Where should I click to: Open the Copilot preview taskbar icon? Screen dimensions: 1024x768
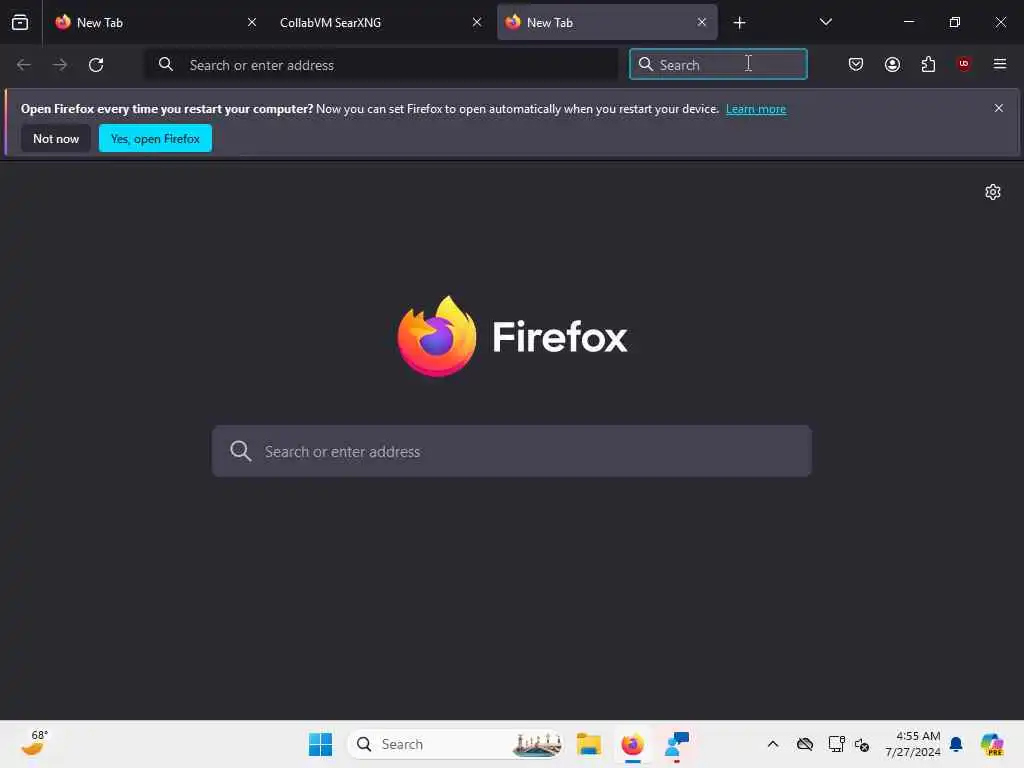[x=992, y=744]
